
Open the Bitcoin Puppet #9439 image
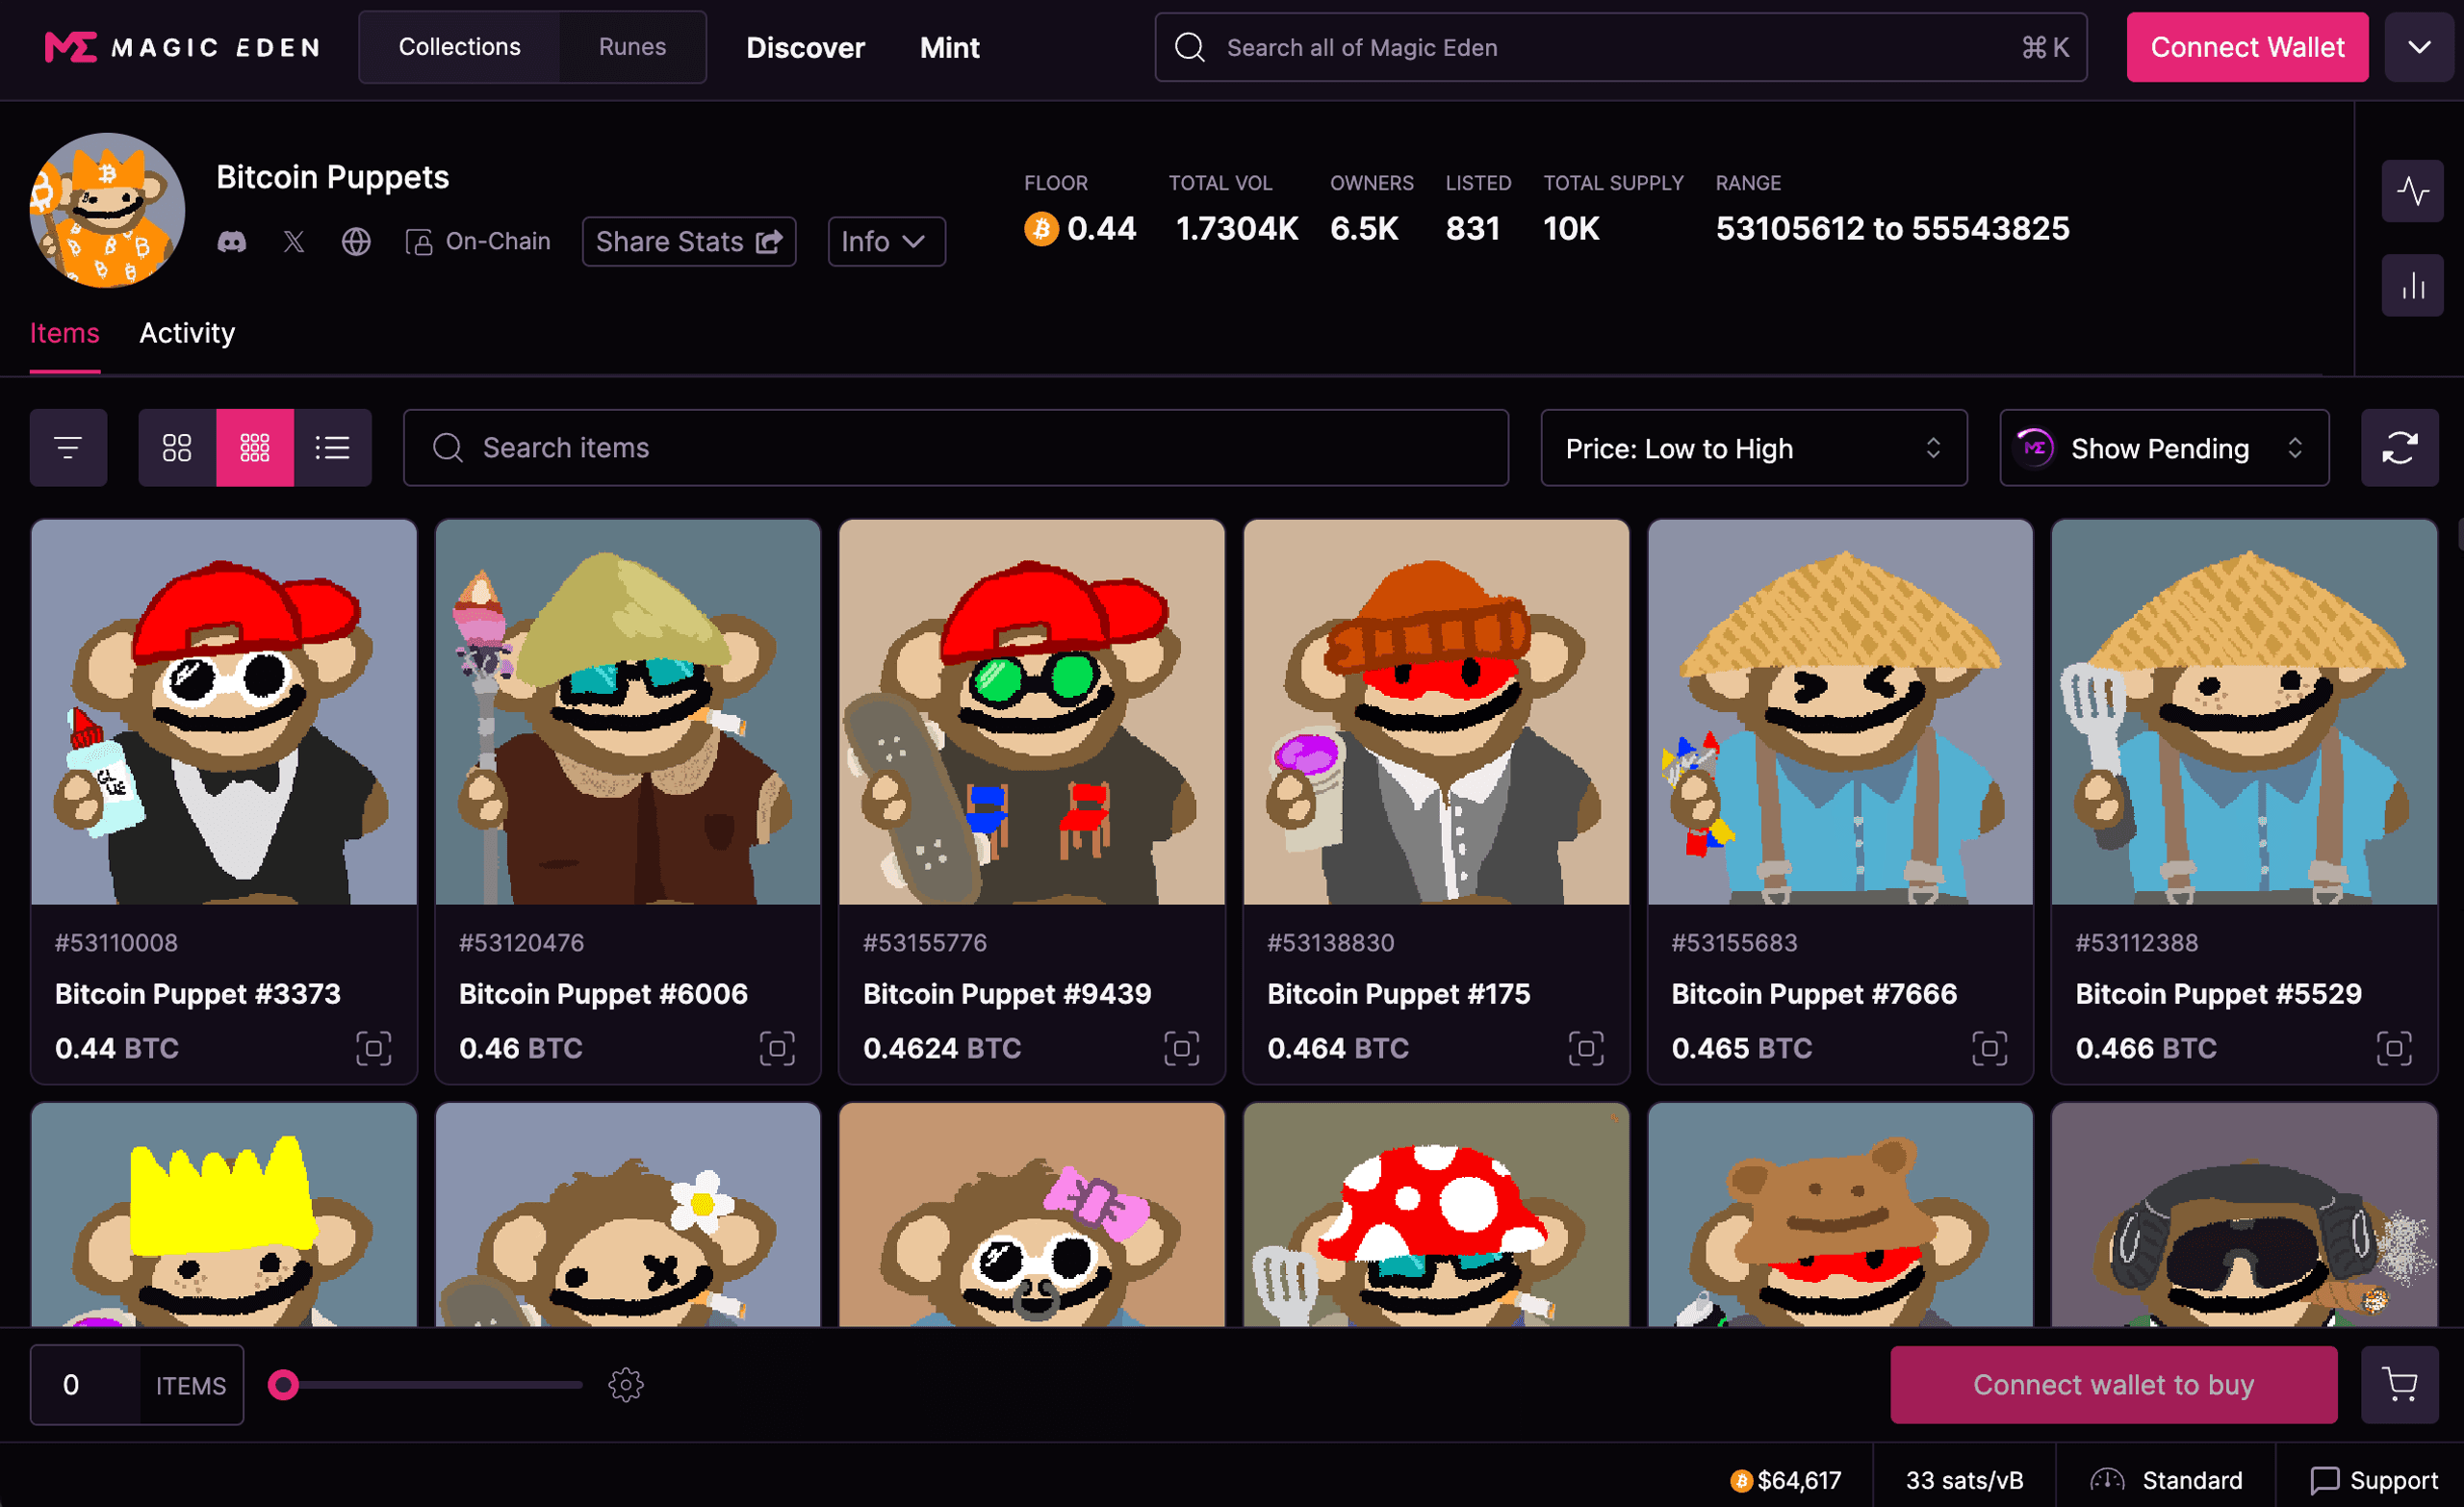[1031, 712]
